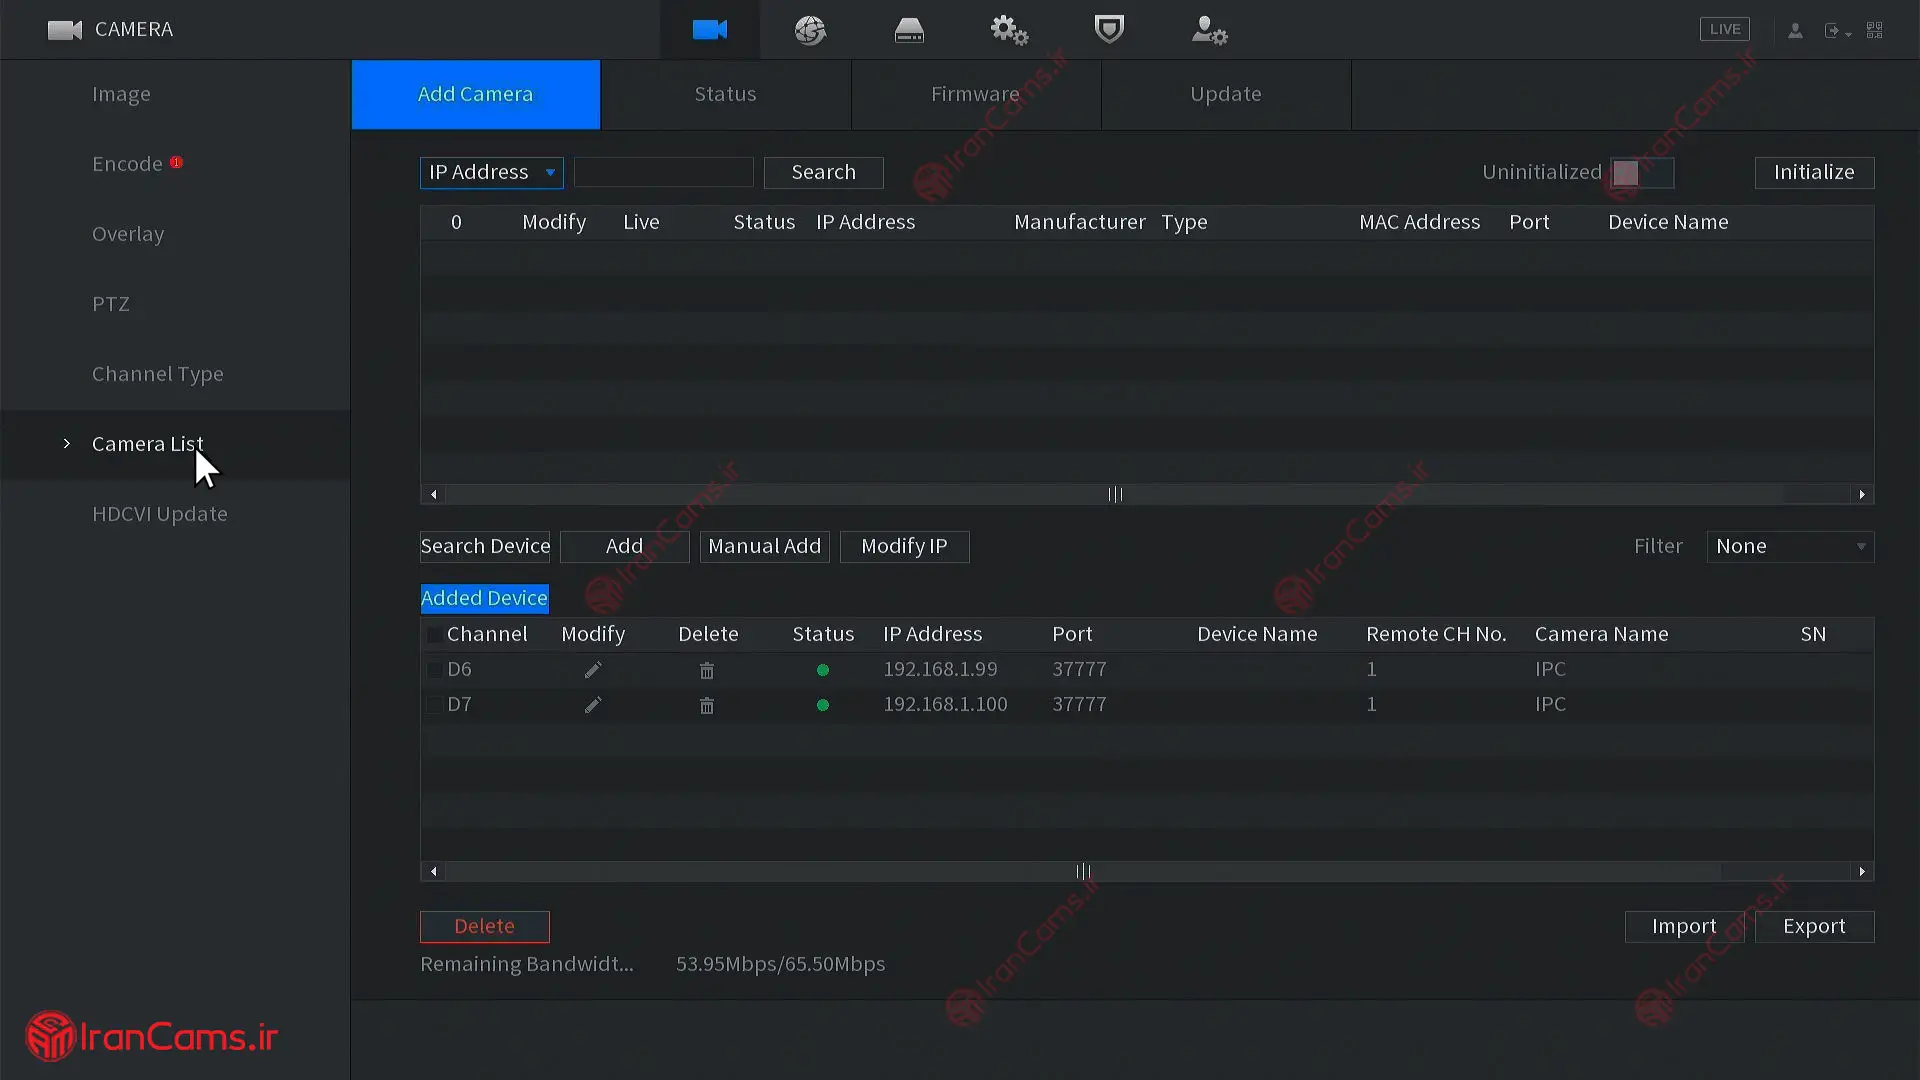Open the Filter None dropdown
Screen dimensions: 1920x1080
1790,546
